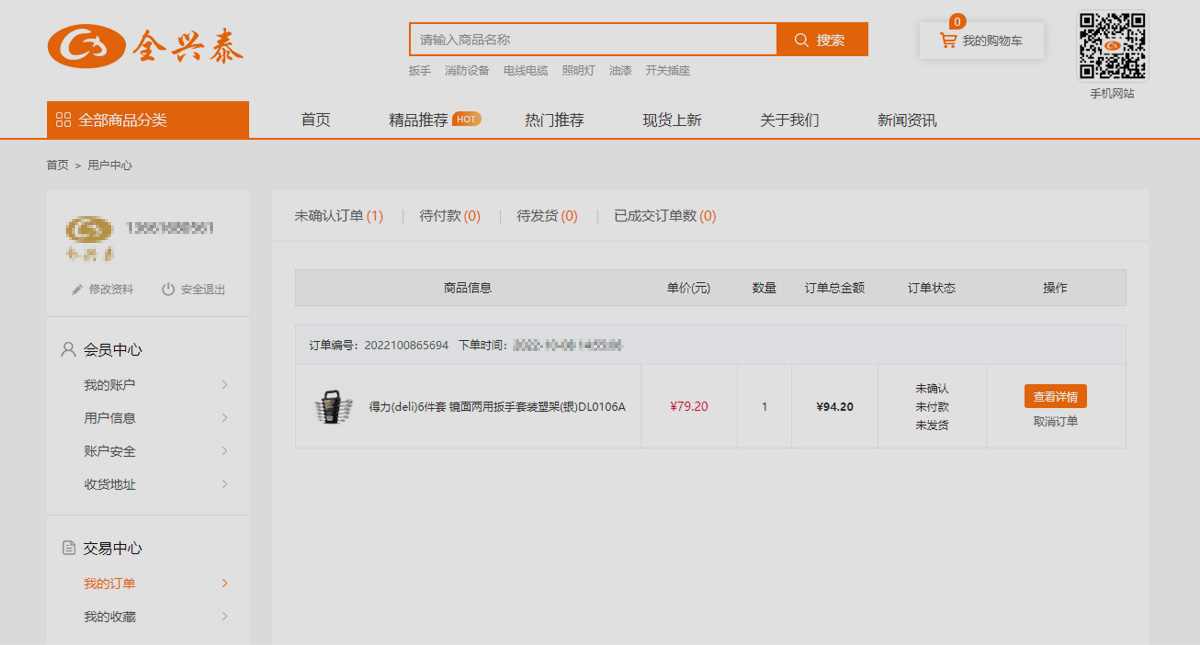The height and width of the screenshot is (645, 1200).
Task: Click the 搜索 search button
Action: pos(821,40)
